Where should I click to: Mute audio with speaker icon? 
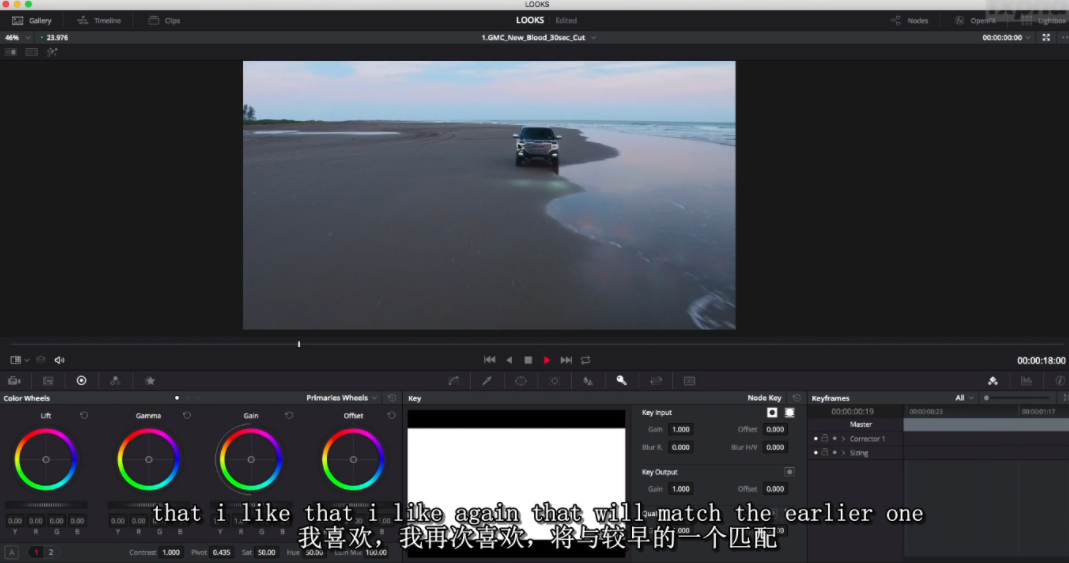pos(59,360)
